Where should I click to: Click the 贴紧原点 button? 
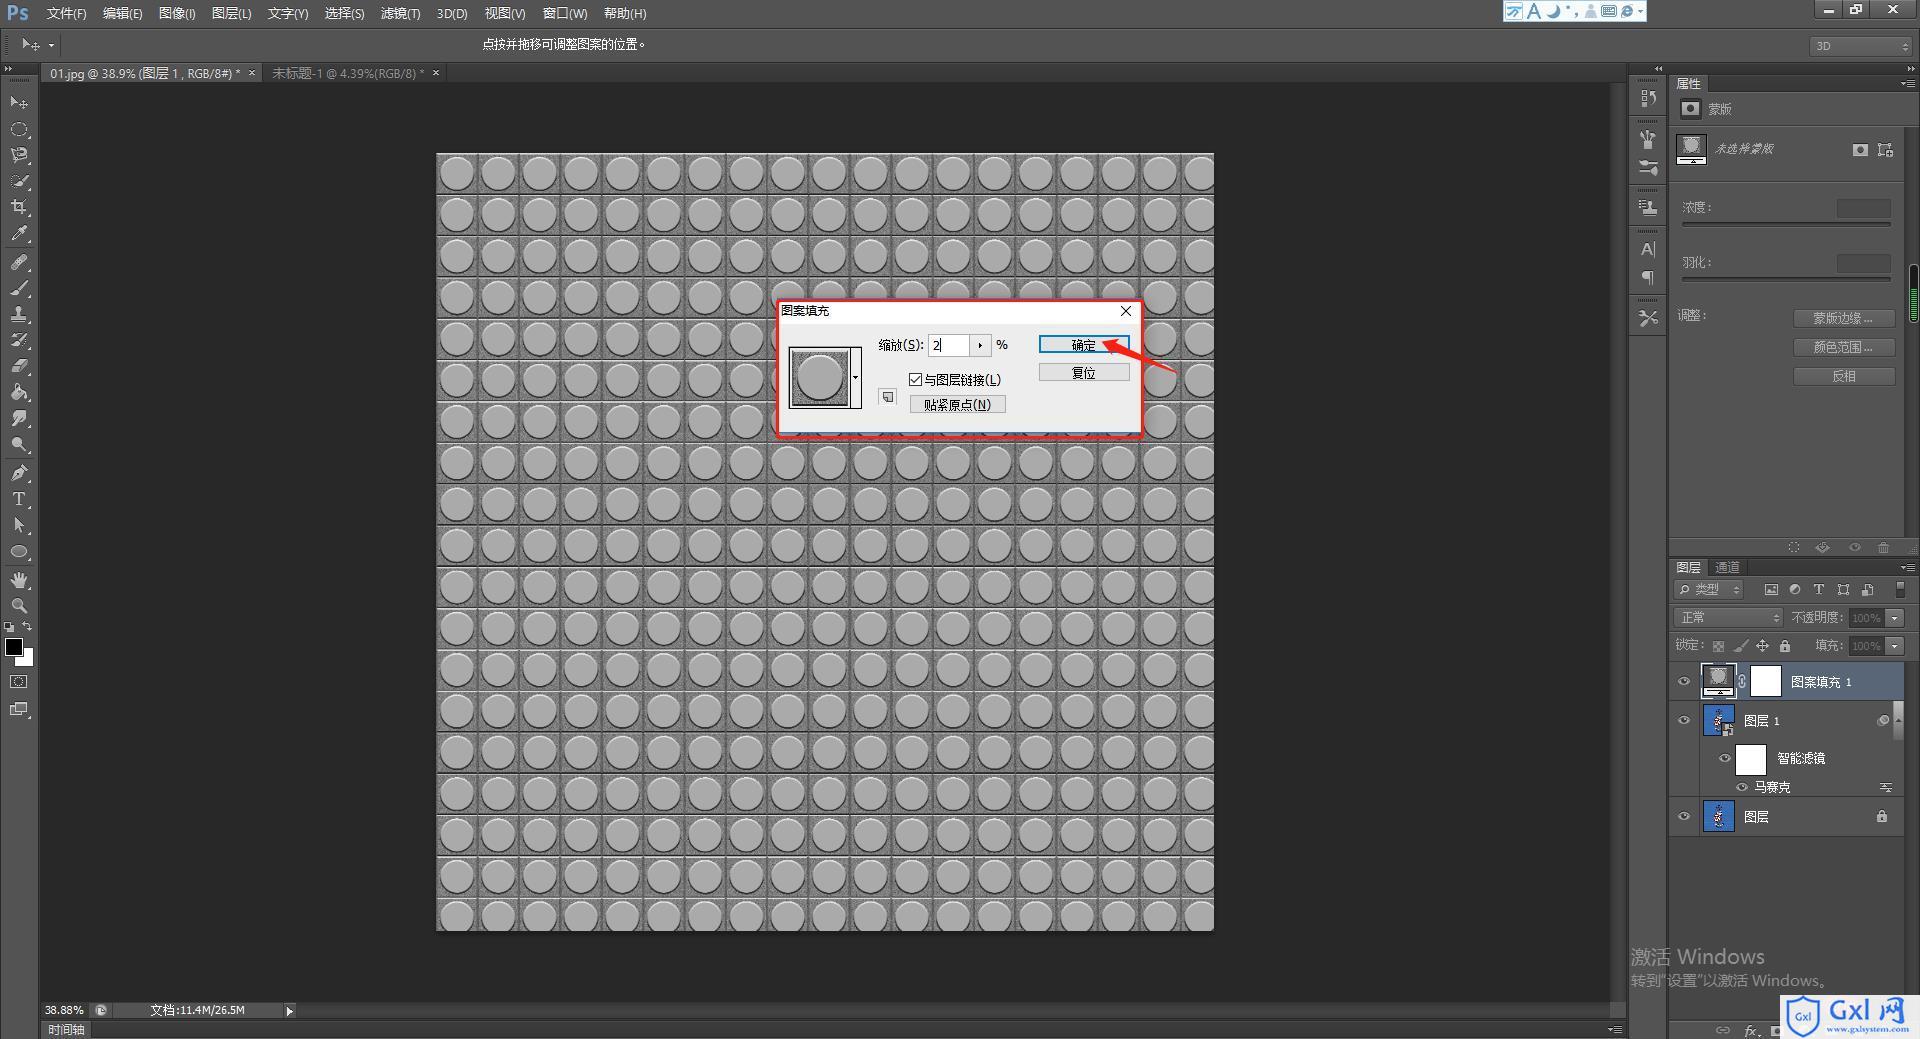coord(957,404)
